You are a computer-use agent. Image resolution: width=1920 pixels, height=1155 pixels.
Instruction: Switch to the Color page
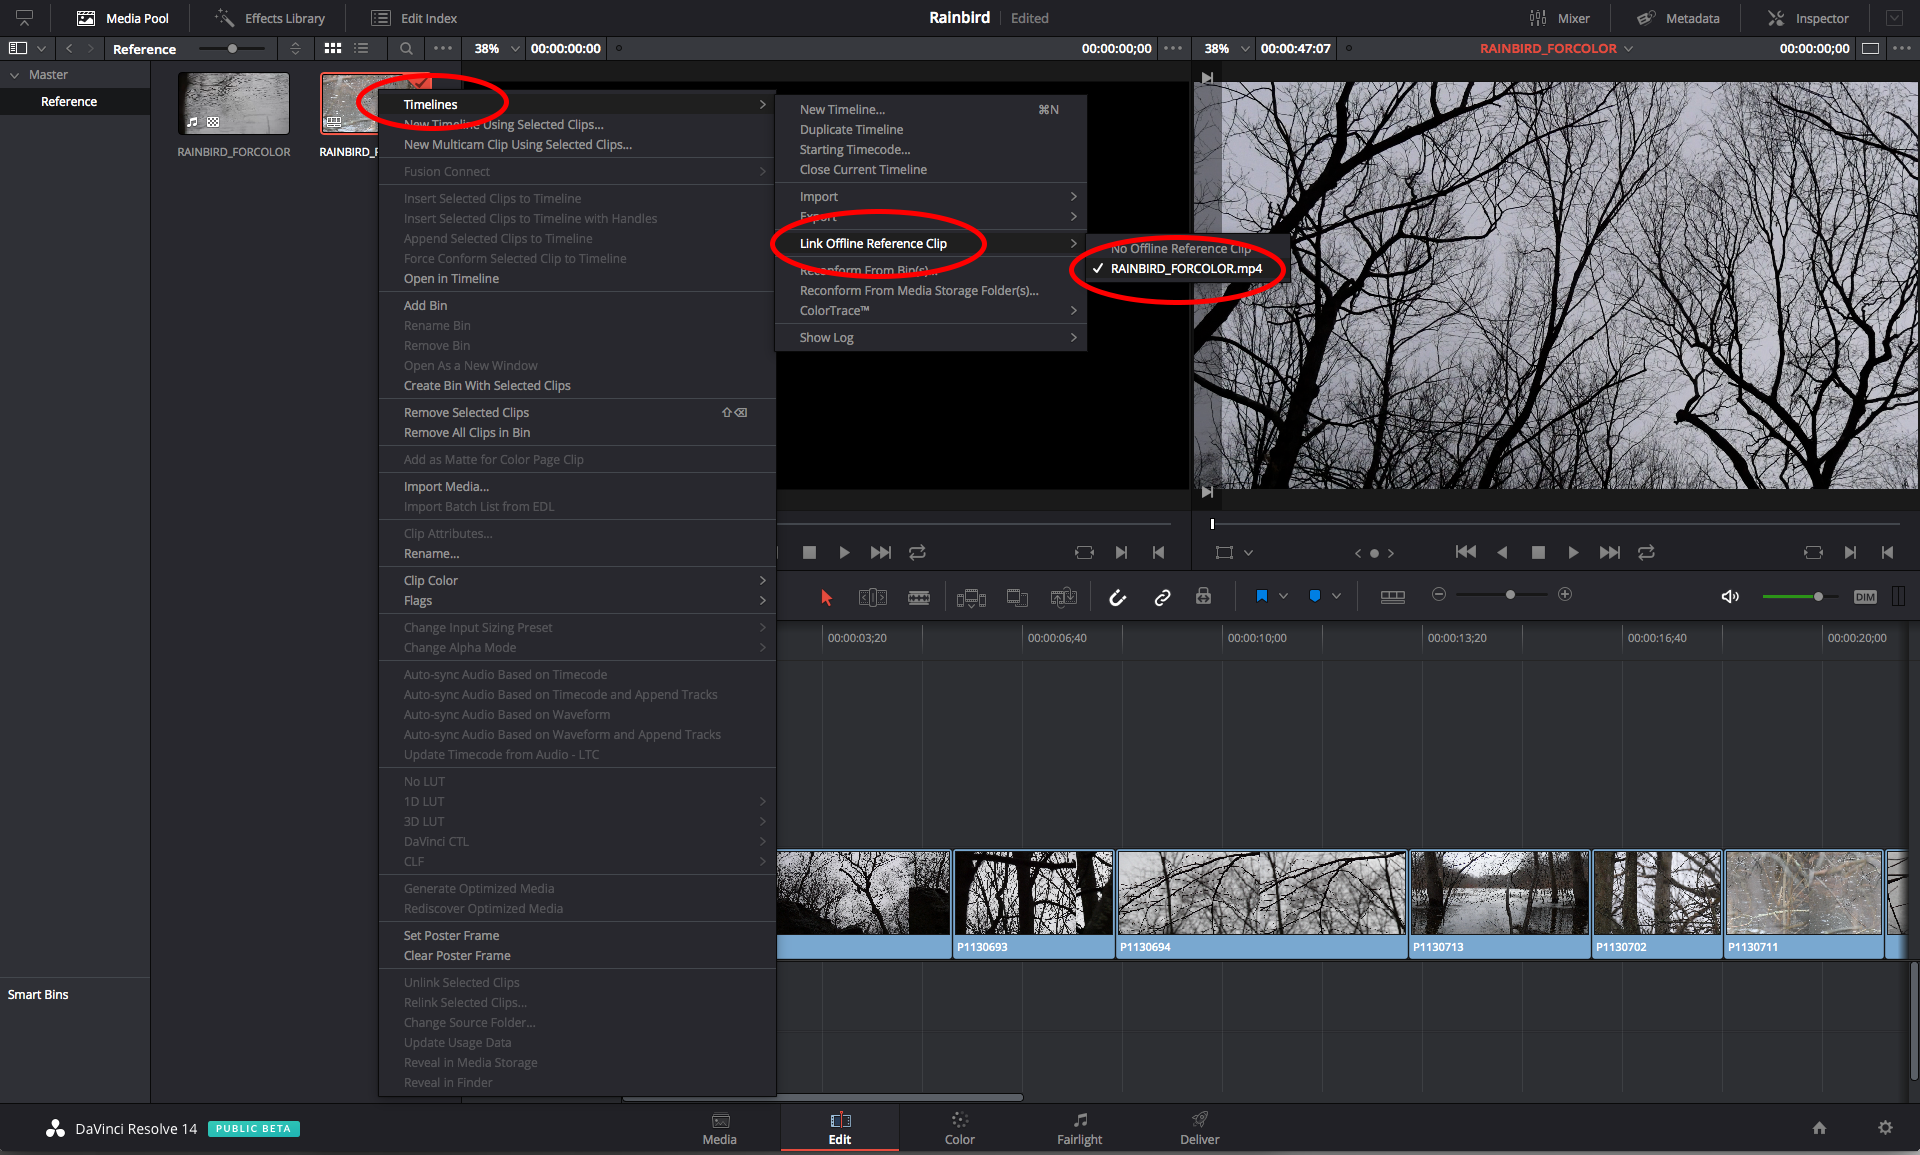(959, 1127)
